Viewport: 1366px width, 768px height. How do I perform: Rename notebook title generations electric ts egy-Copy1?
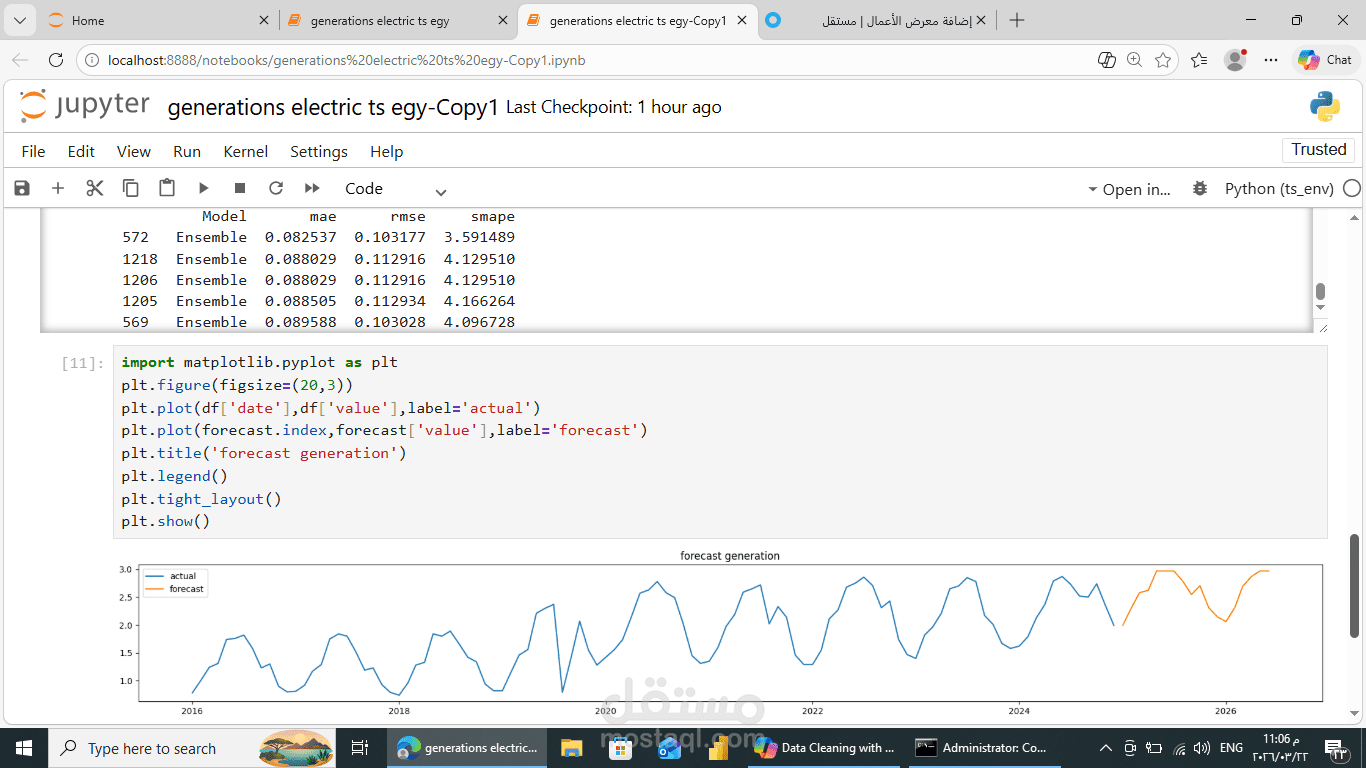(333, 107)
